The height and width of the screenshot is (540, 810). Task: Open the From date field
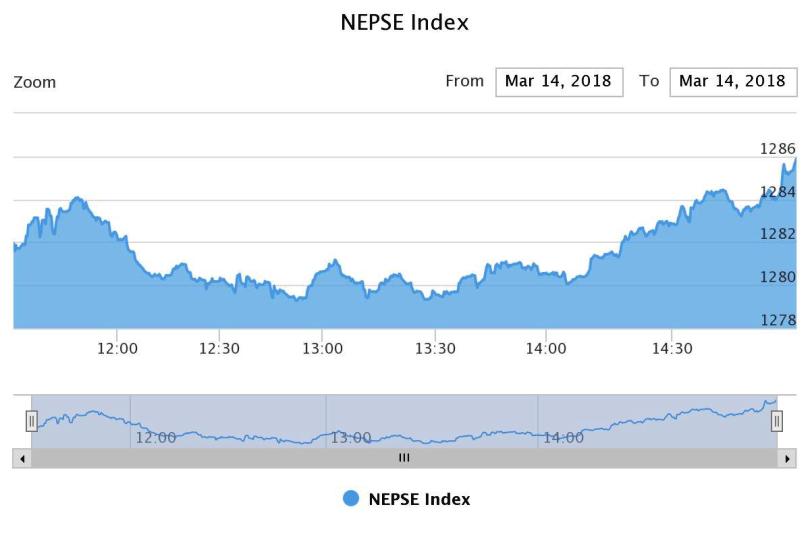pos(559,82)
